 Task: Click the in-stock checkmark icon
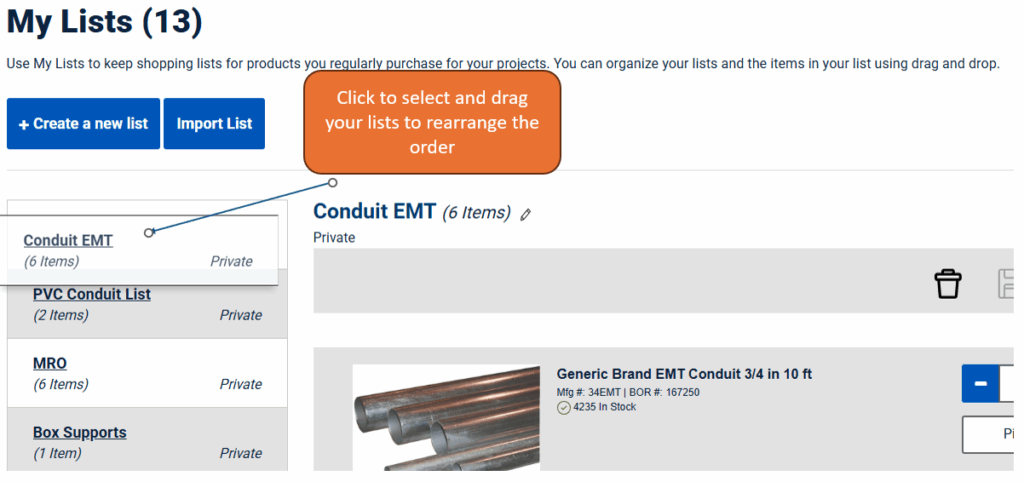tap(564, 408)
